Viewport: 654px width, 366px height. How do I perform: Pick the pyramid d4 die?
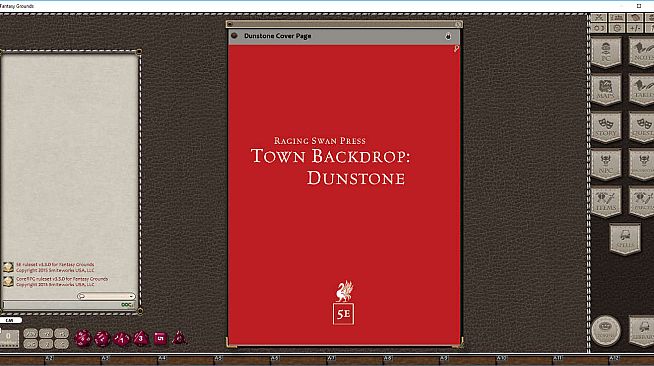tap(179, 338)
